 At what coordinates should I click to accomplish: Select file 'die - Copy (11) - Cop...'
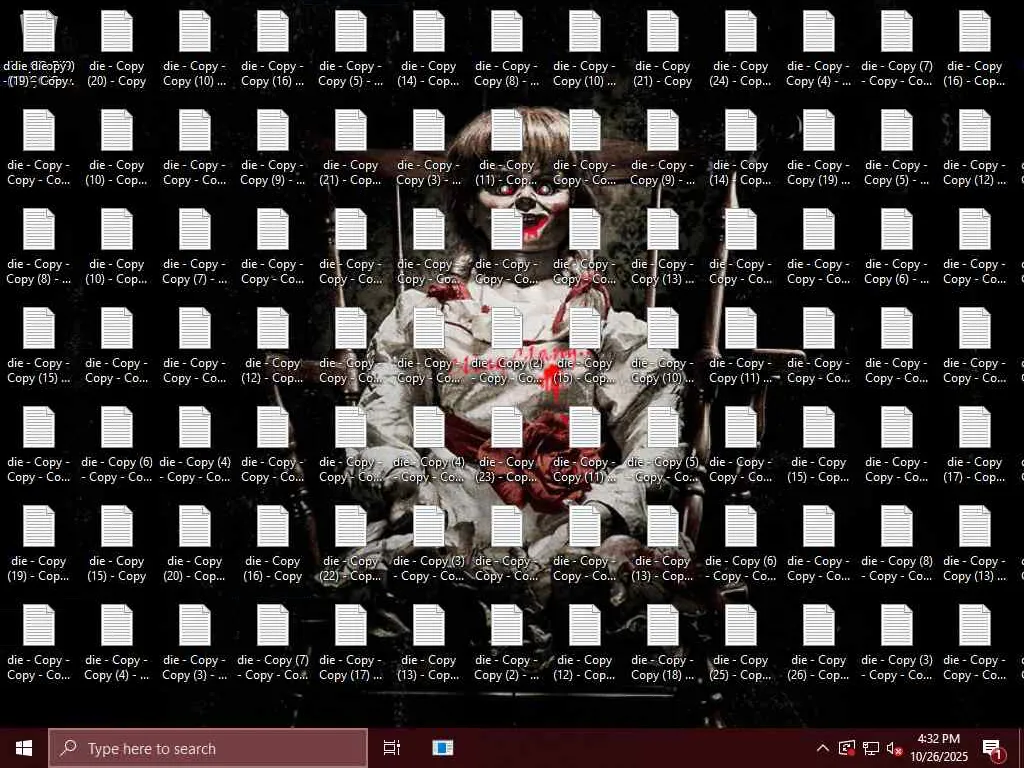pyautogui.click(x=507, y=149)
